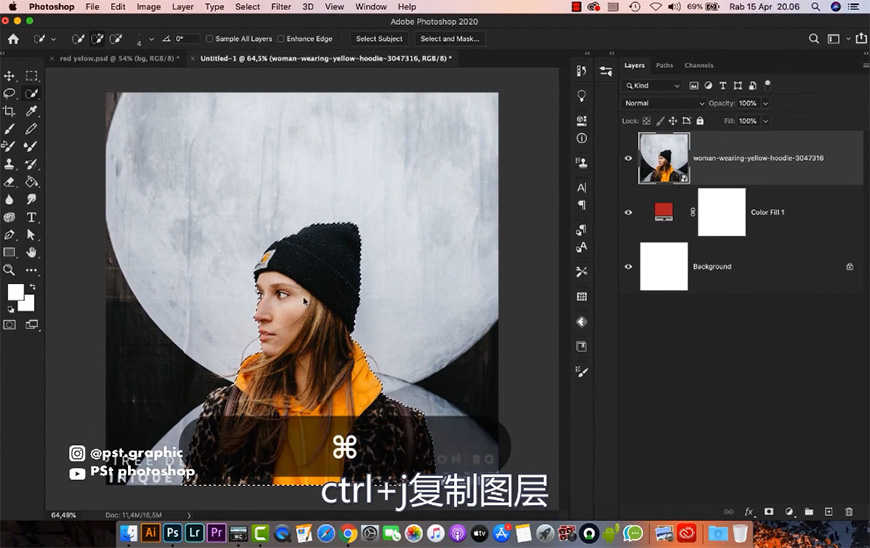Select the Paint Bucket tool
This screenshot has height=548, width=870.
32,182
